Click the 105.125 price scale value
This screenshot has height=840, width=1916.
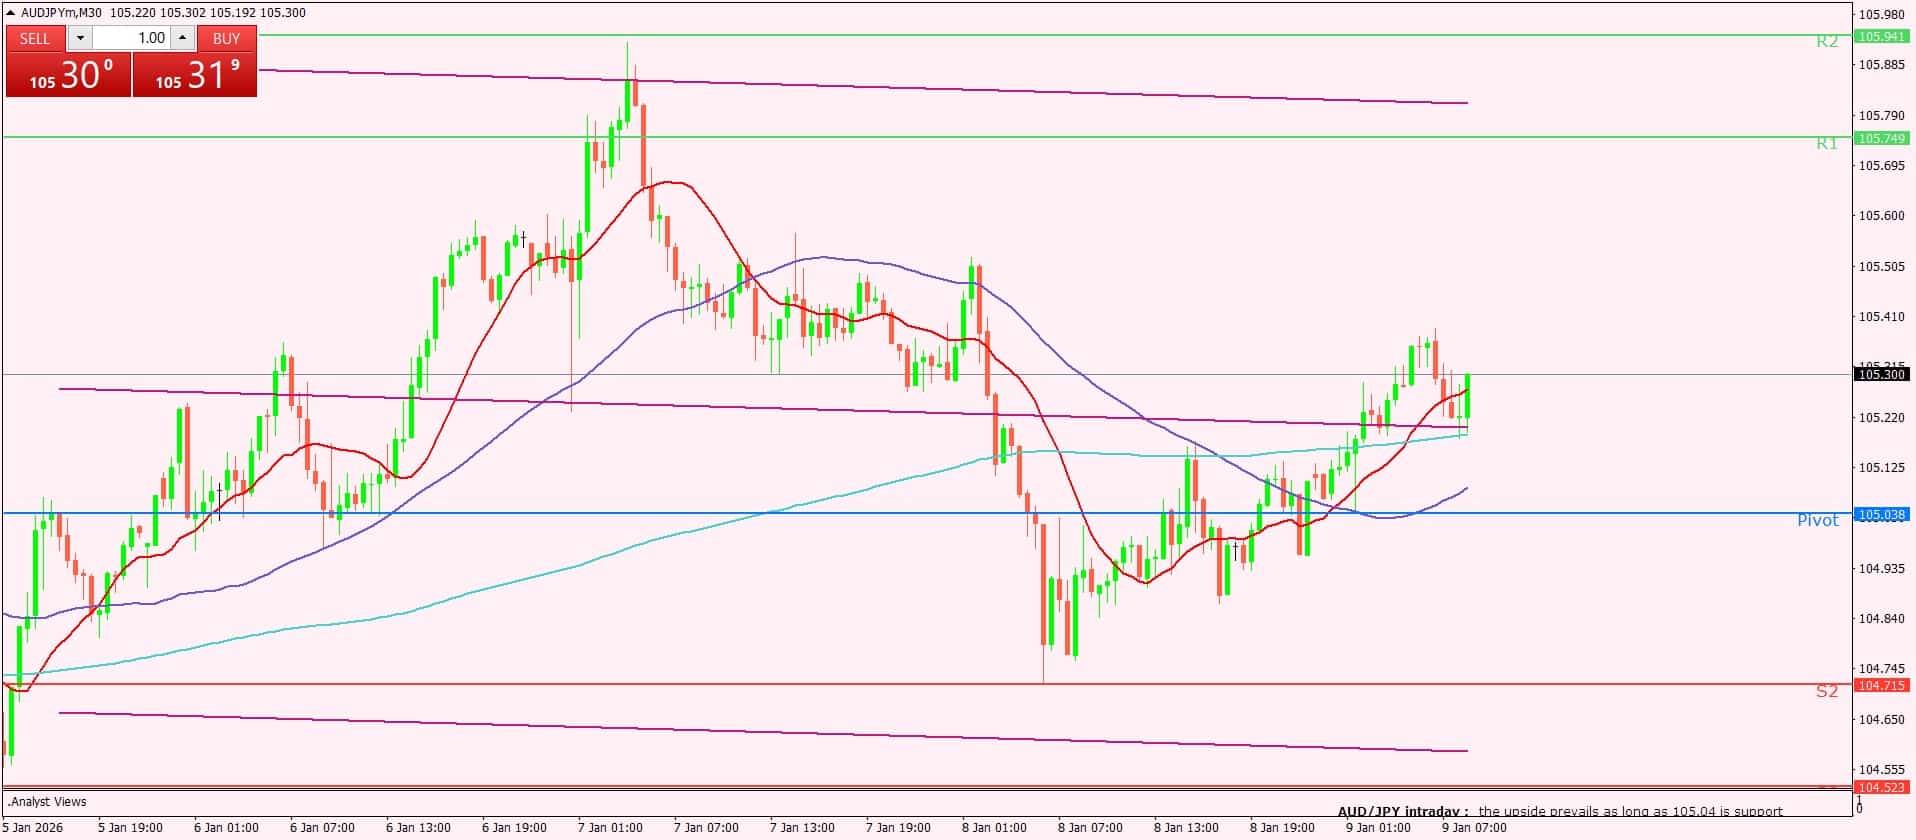click(x=1880, y=468)
